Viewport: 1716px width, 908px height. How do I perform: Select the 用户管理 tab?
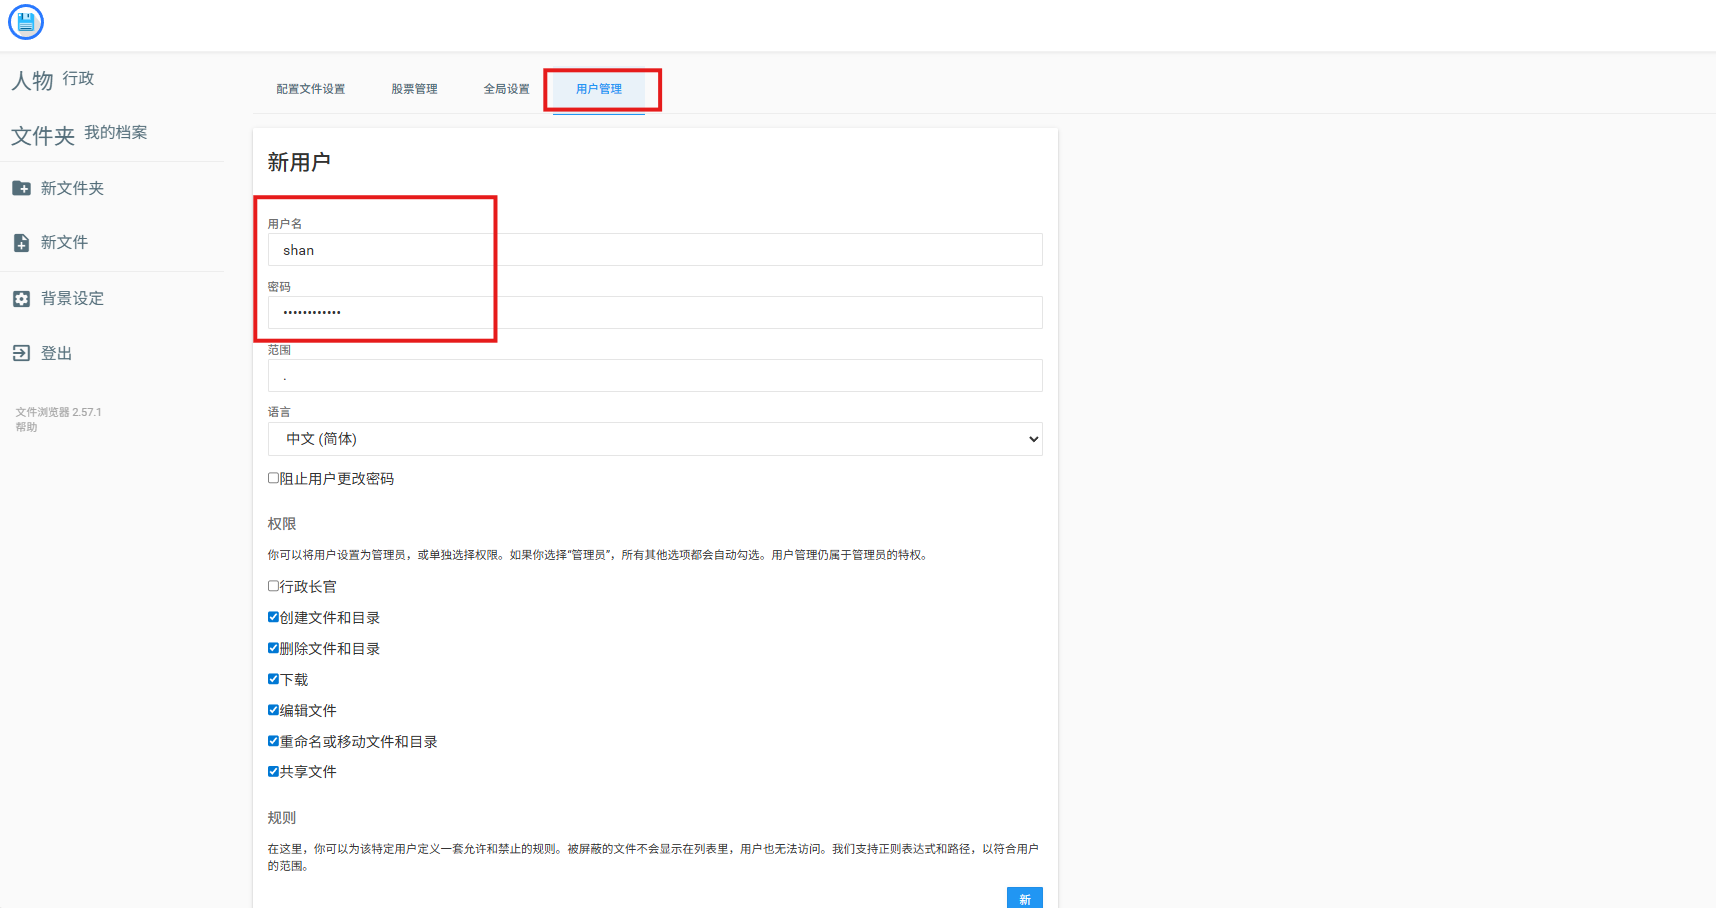[x=598, y=89]
